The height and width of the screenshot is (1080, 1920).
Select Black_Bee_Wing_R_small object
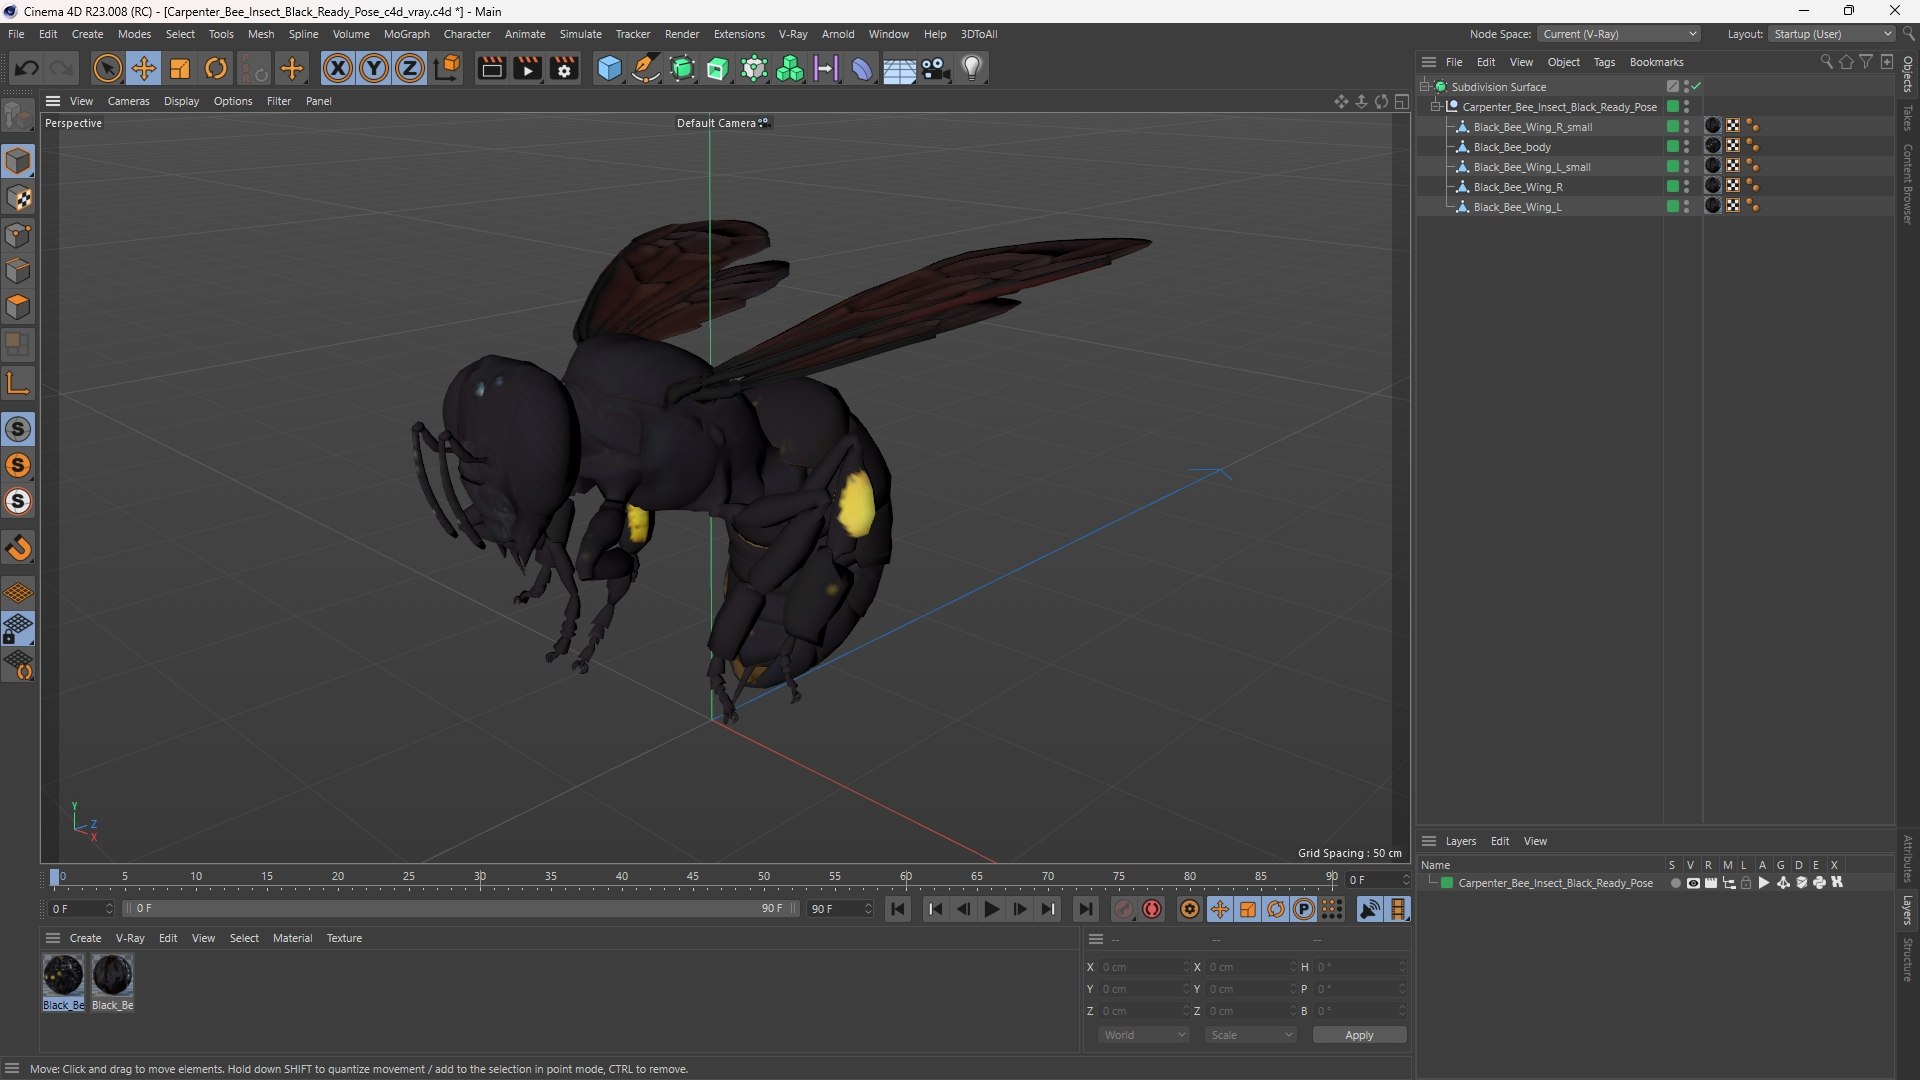pos(1532,127)
